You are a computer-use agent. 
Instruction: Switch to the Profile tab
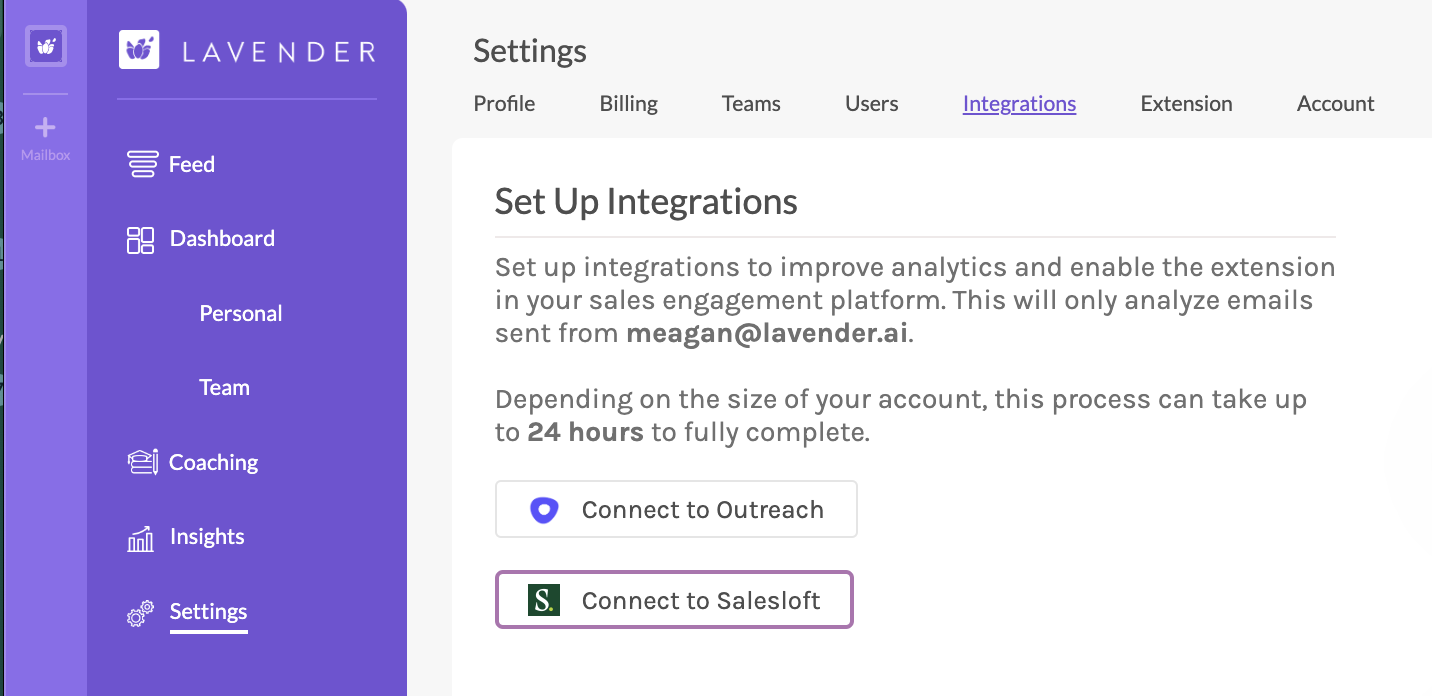504,103
